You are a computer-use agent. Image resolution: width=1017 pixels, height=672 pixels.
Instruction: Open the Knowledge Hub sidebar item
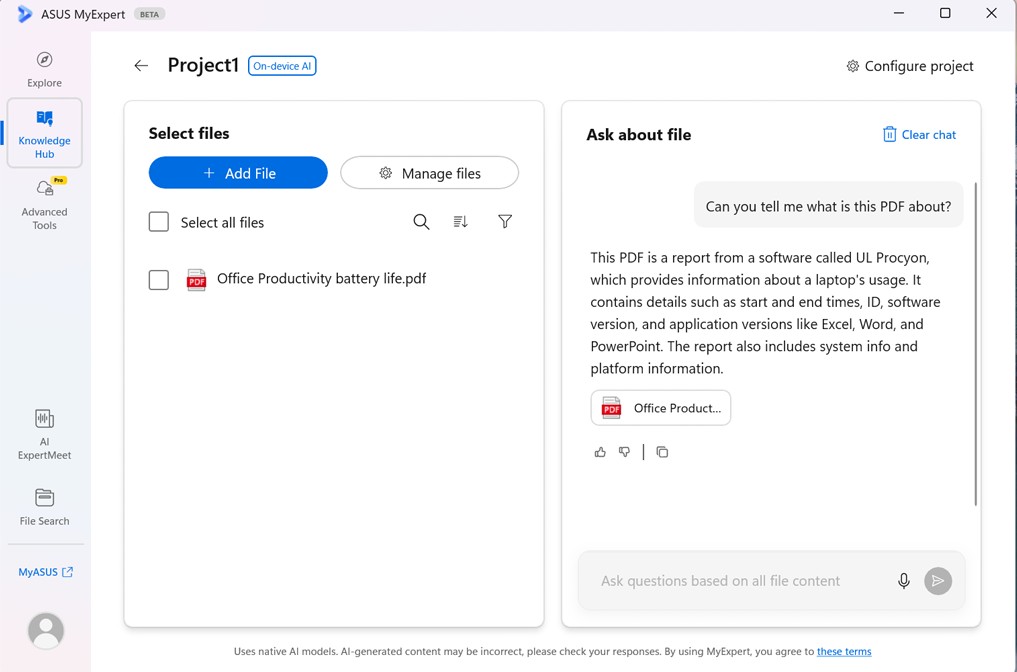44,133
